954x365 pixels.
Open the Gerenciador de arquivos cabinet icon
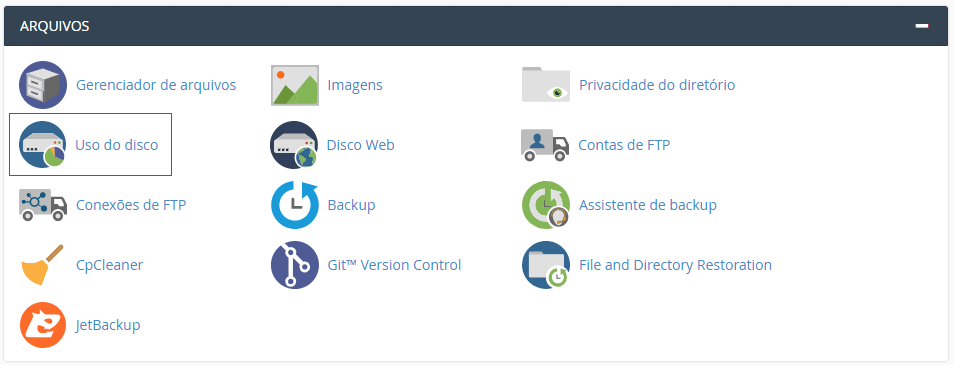click(x=43, y=85)
